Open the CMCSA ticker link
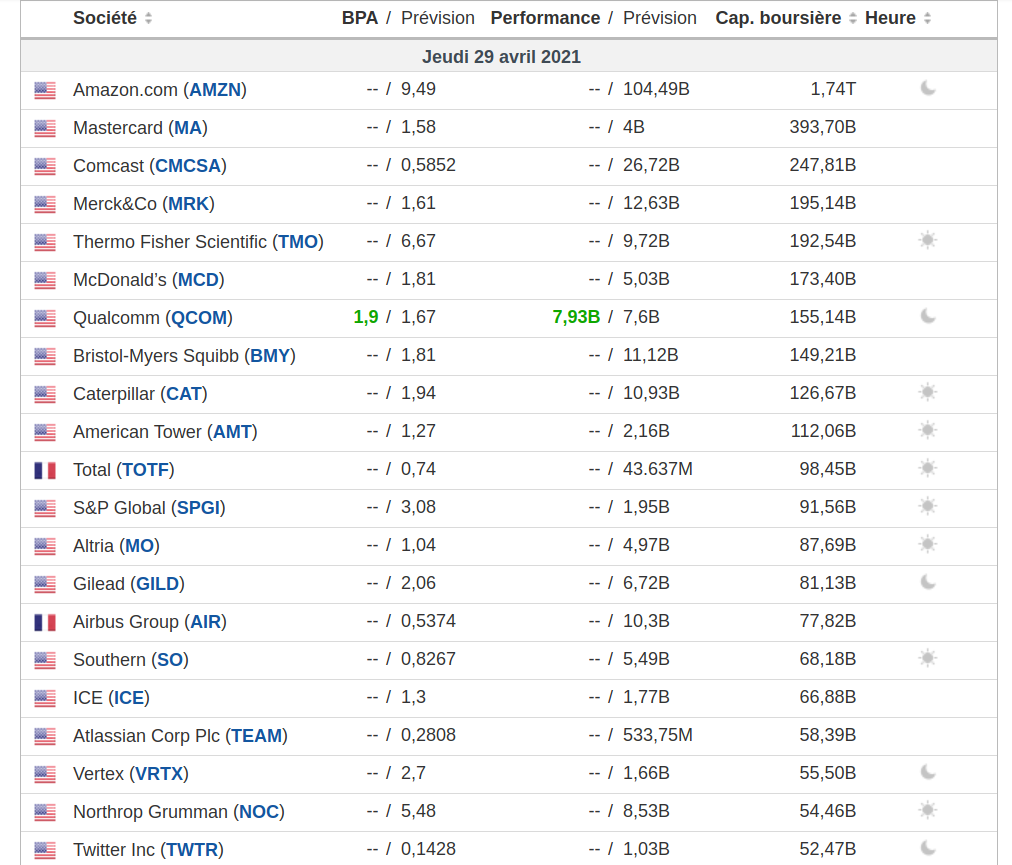Screen dimensions: 1012x865 coord(188,166)
